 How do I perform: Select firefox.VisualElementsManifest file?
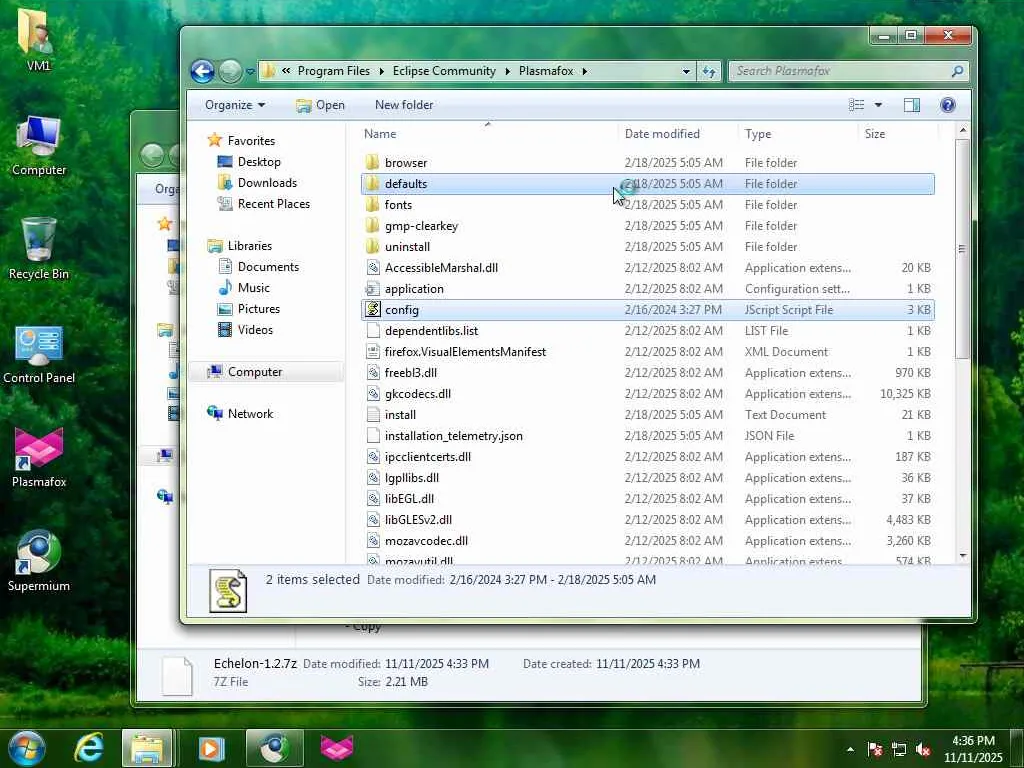[x=465, y=352]
